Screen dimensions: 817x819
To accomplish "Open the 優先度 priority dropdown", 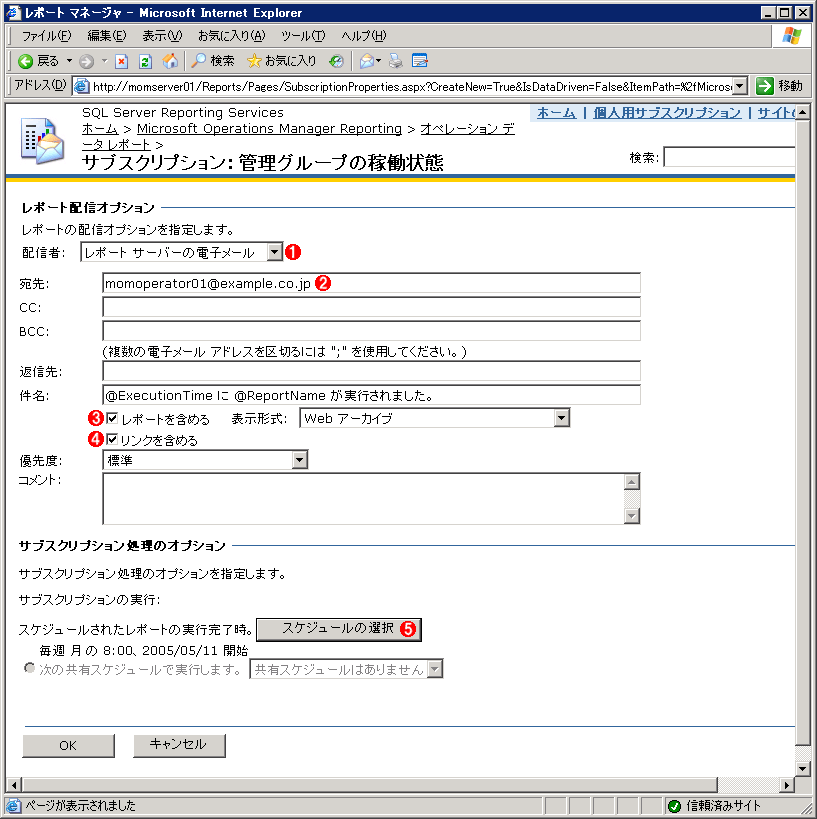I will pos(299,460).
